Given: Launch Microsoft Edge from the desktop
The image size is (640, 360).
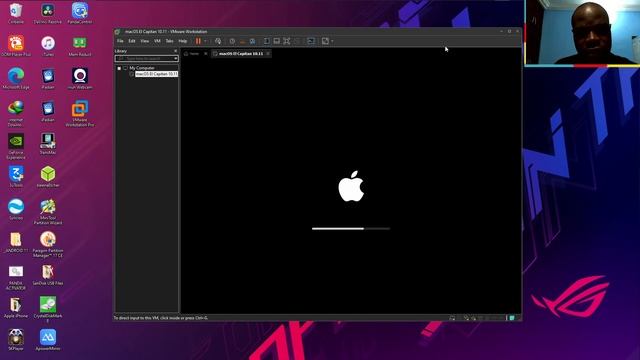Looking at the screenshot, I should [x=16, y=78].
